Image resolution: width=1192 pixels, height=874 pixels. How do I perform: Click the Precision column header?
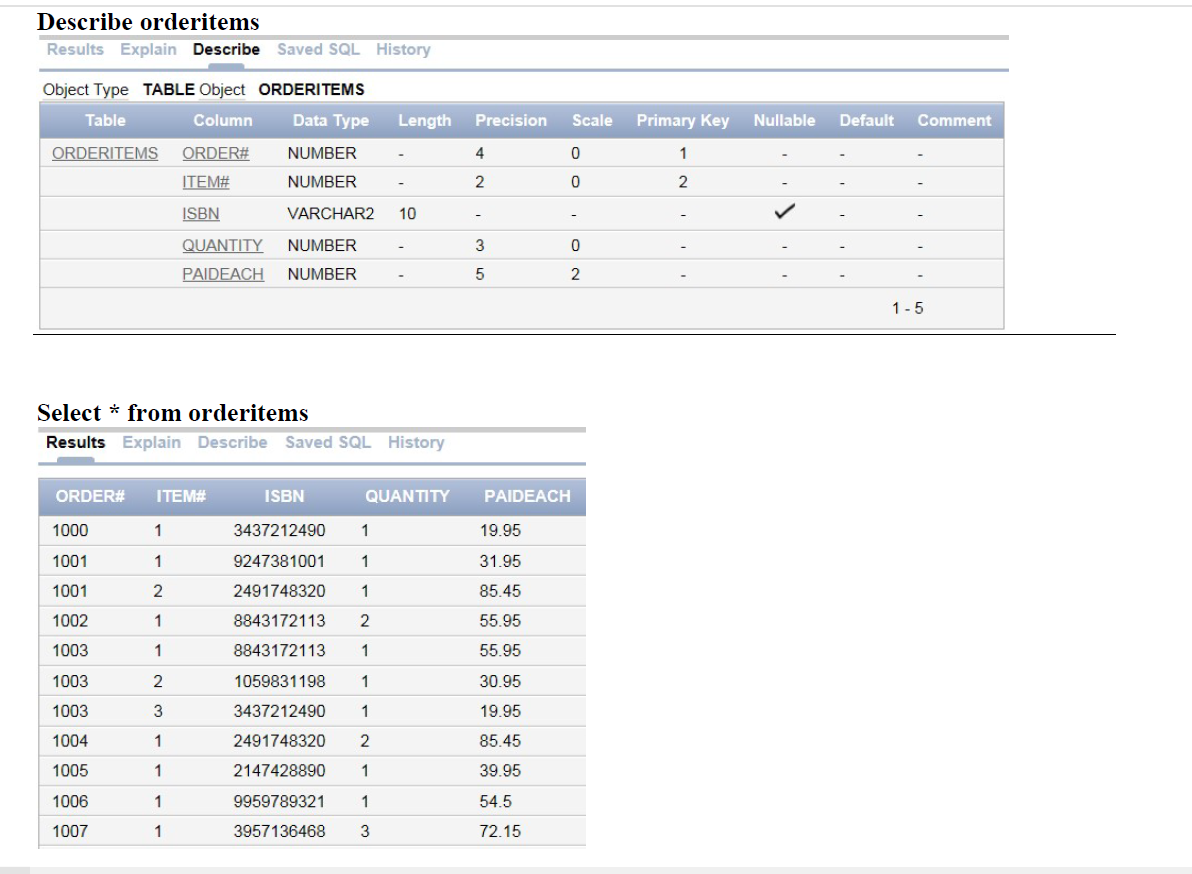pyautogui.click(x=511, y=121)
